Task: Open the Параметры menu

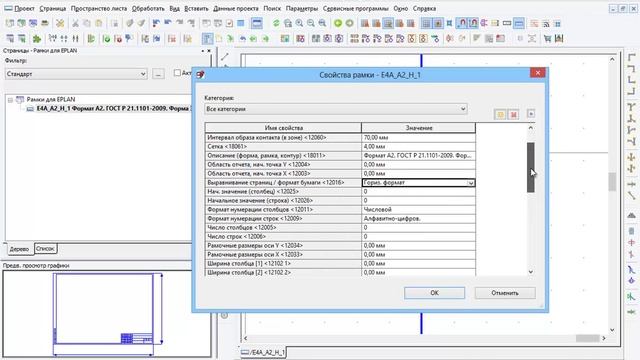Action: point(302,8)
